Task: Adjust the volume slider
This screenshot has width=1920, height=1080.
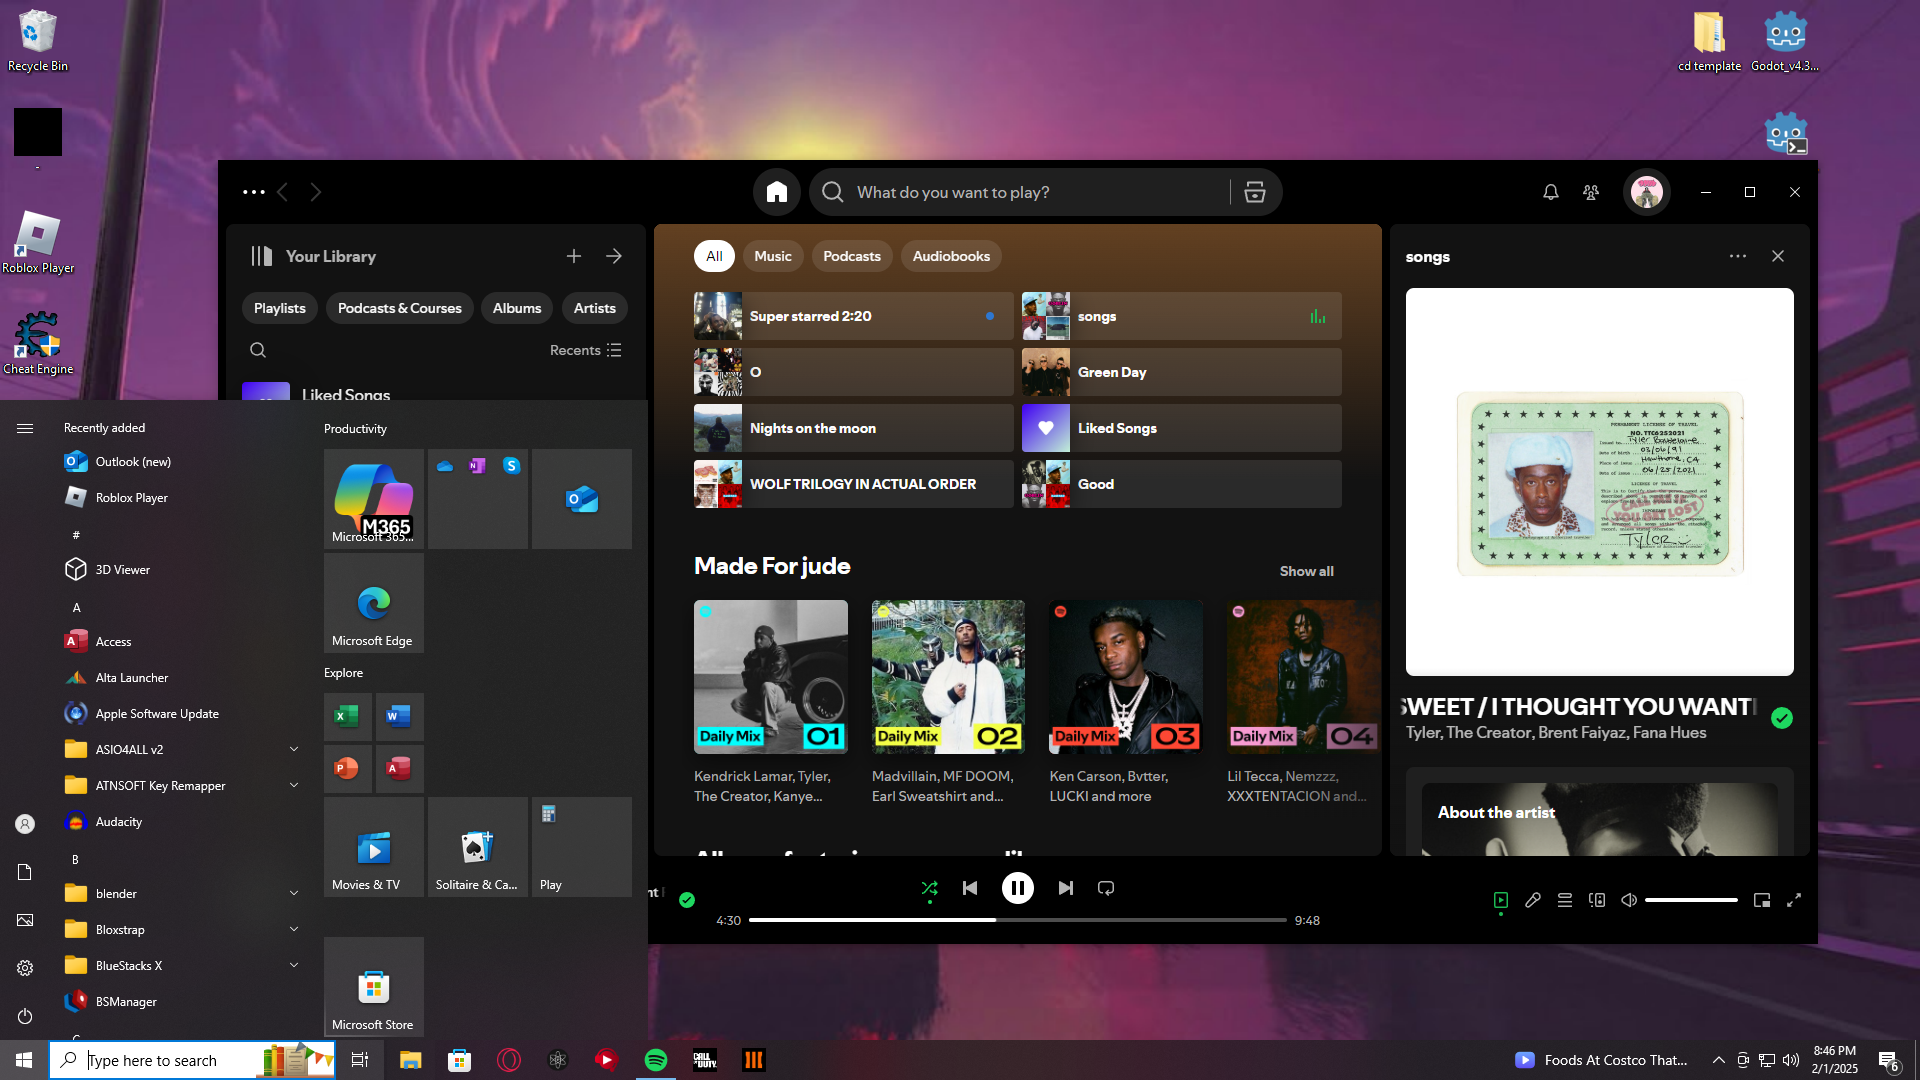Action: tap(1691, 900)
